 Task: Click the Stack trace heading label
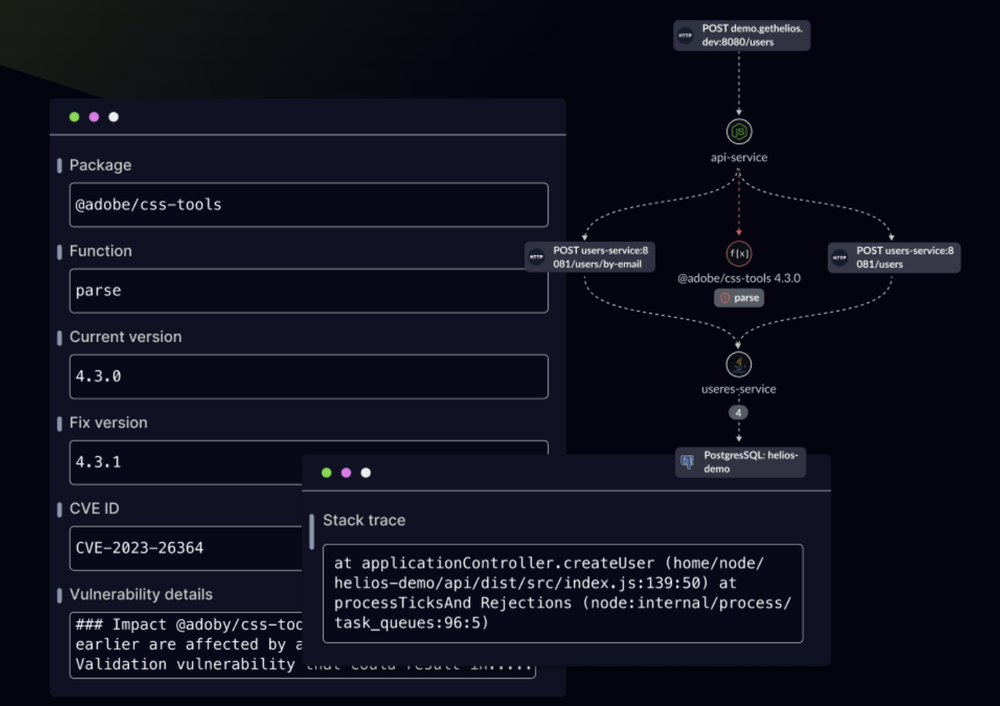(x=364, y=520)
